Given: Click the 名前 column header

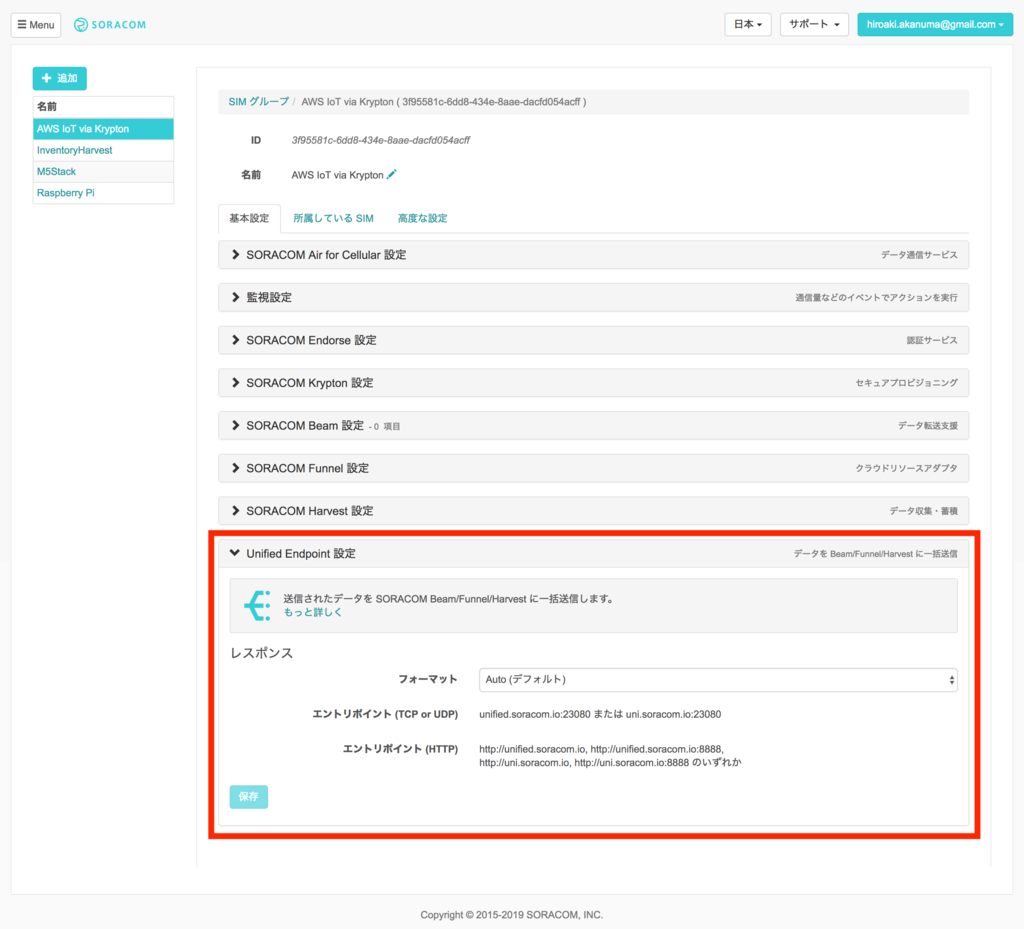Looking at the screenshot, I should 103,106.
